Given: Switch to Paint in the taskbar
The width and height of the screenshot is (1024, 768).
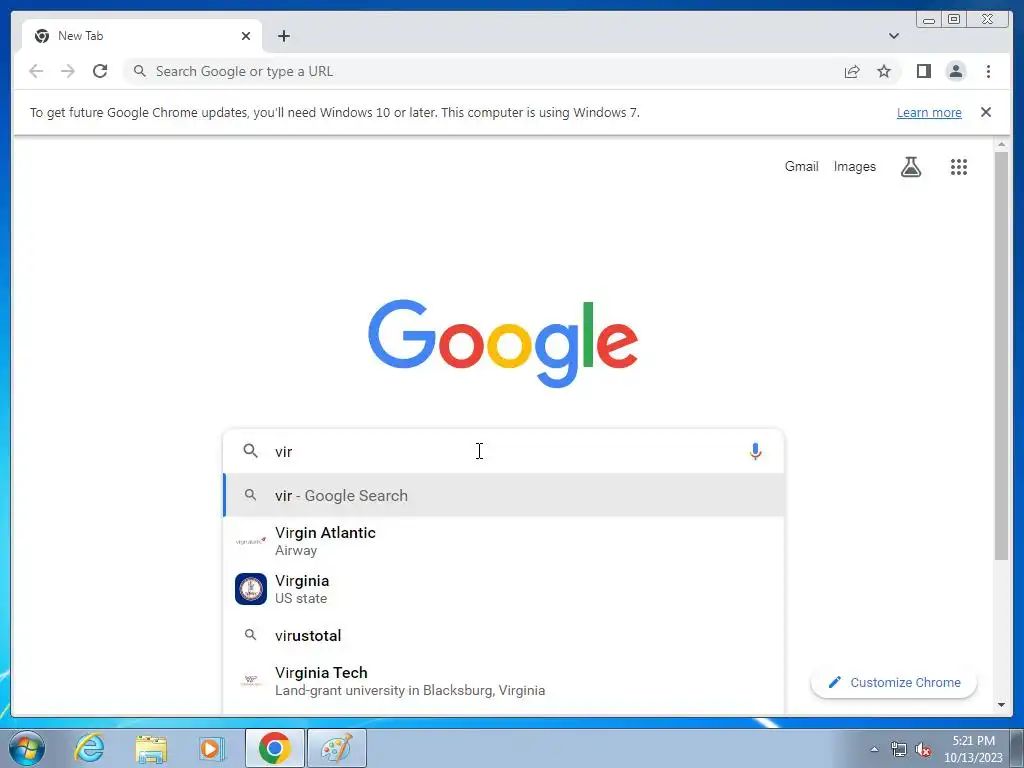Looking at the screenshot, I should tap(337, 748).
